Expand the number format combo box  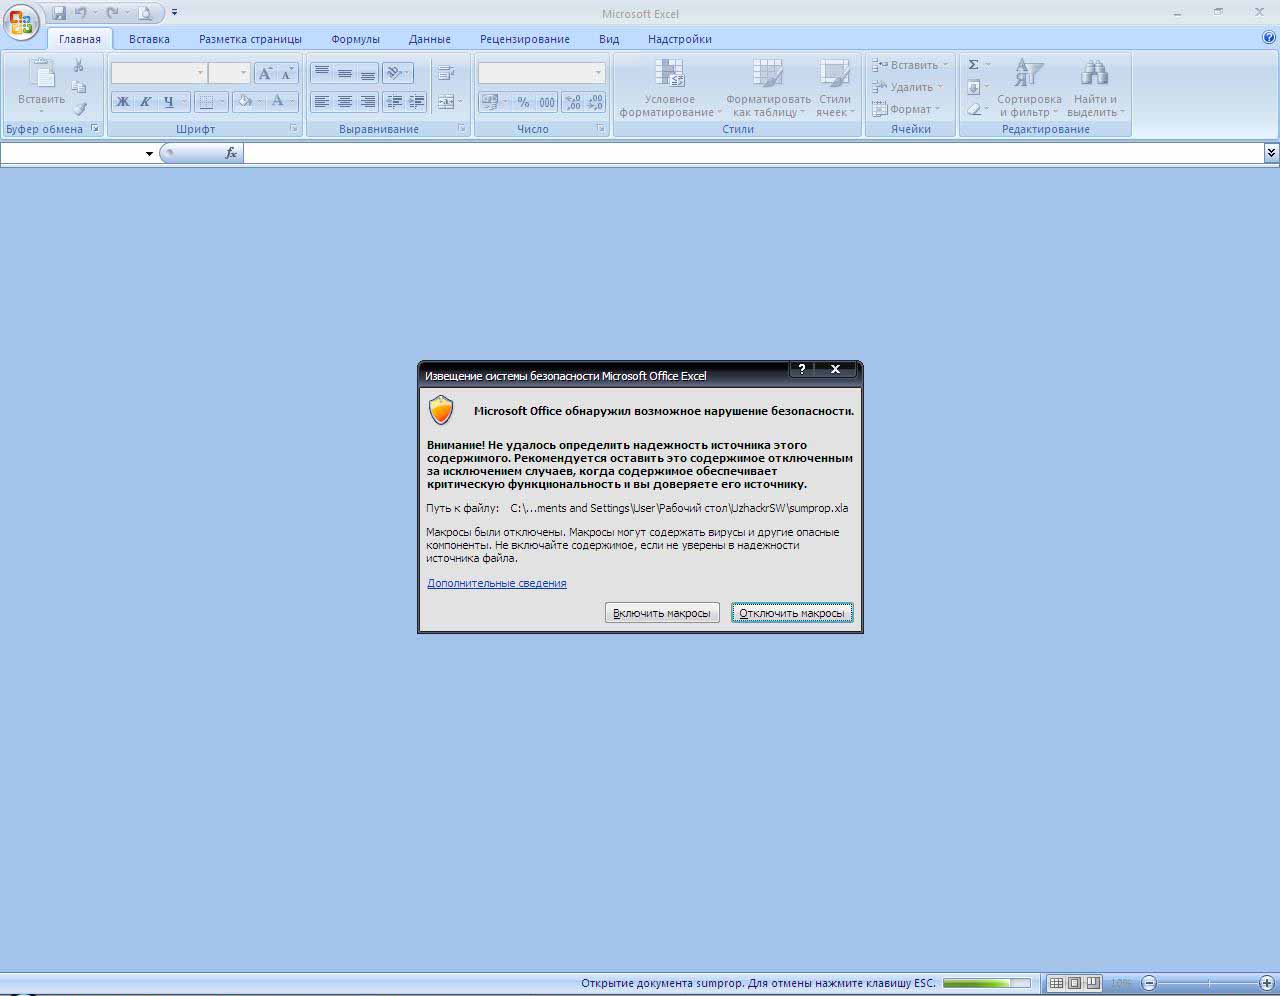(598, 73)
